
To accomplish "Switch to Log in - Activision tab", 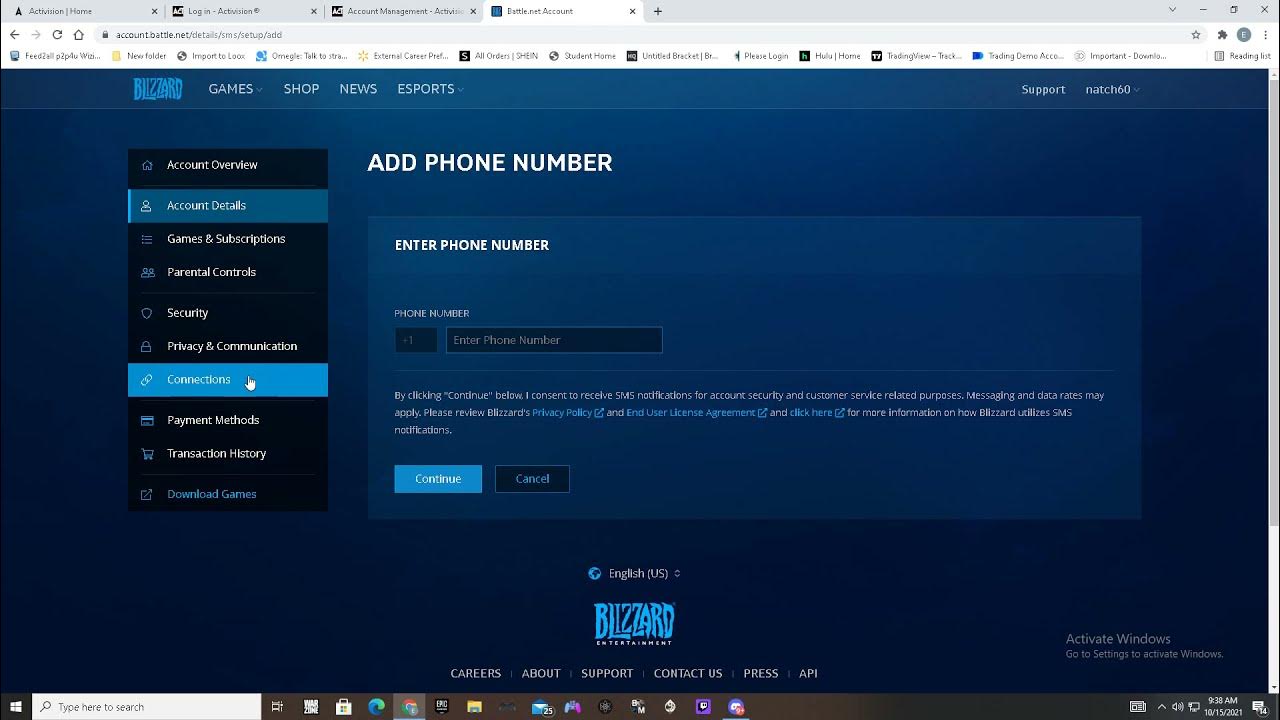I will [x=245, y=11].
